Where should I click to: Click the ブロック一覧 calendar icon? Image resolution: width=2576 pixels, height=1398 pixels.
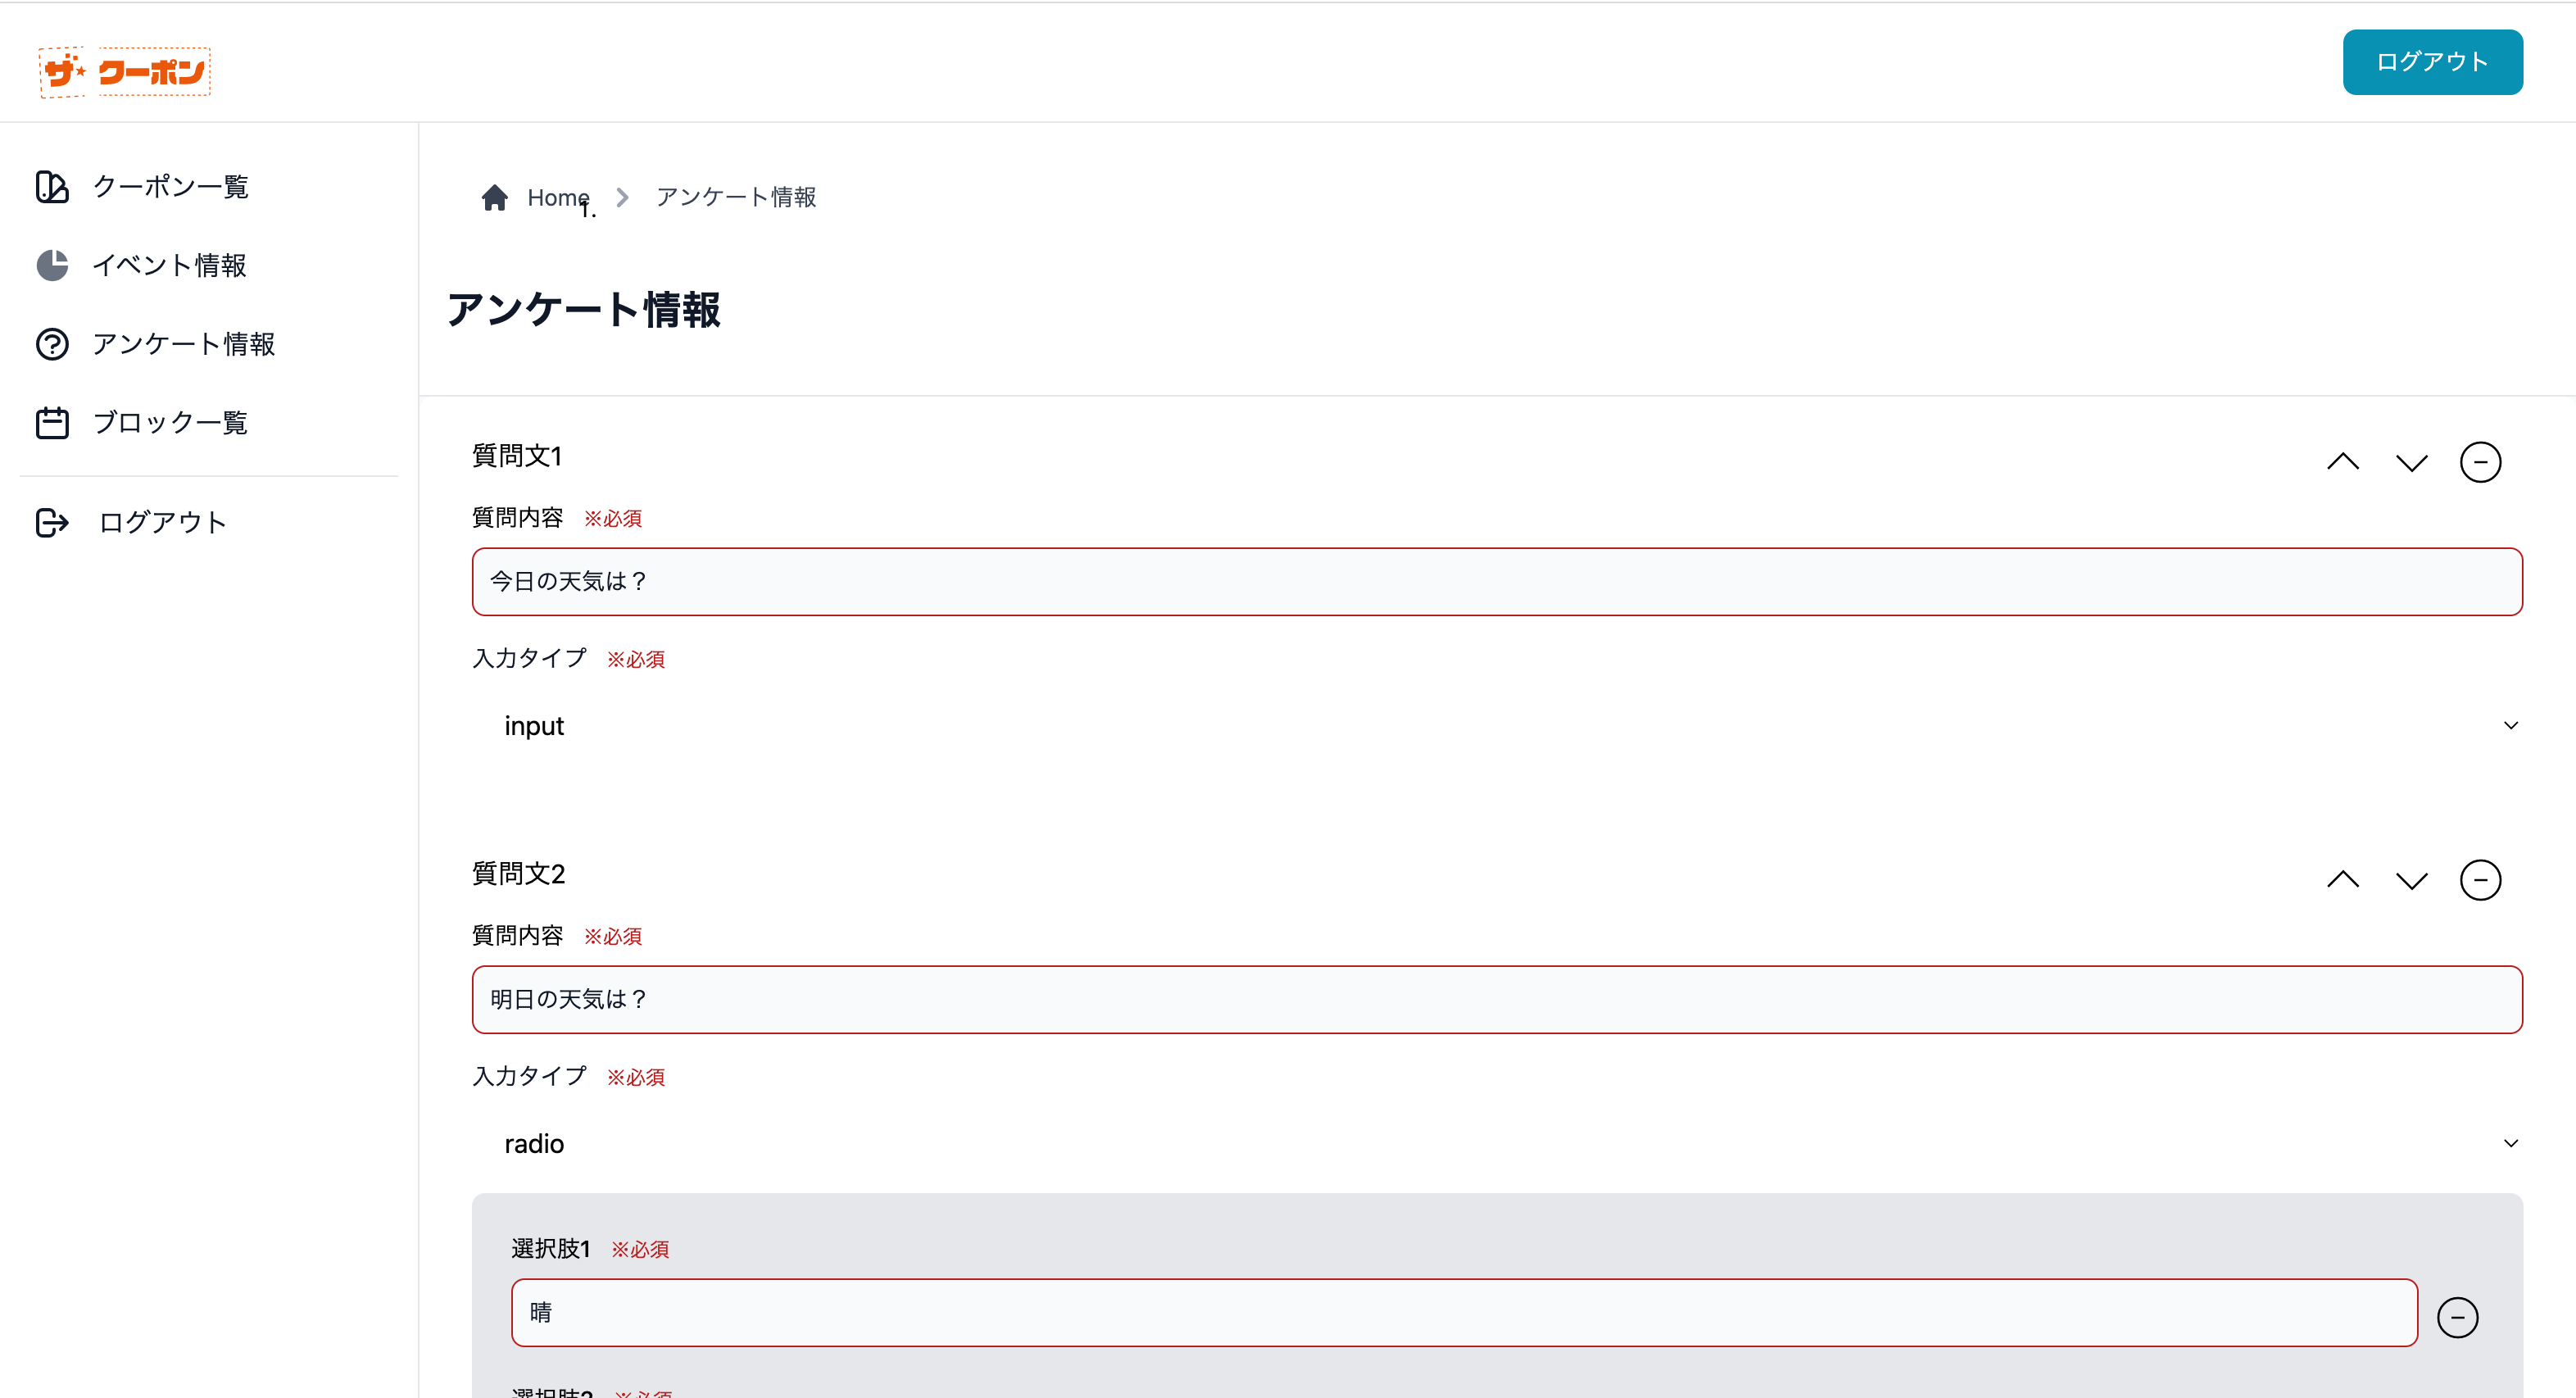pyautogui.click(x=52, y=422)
